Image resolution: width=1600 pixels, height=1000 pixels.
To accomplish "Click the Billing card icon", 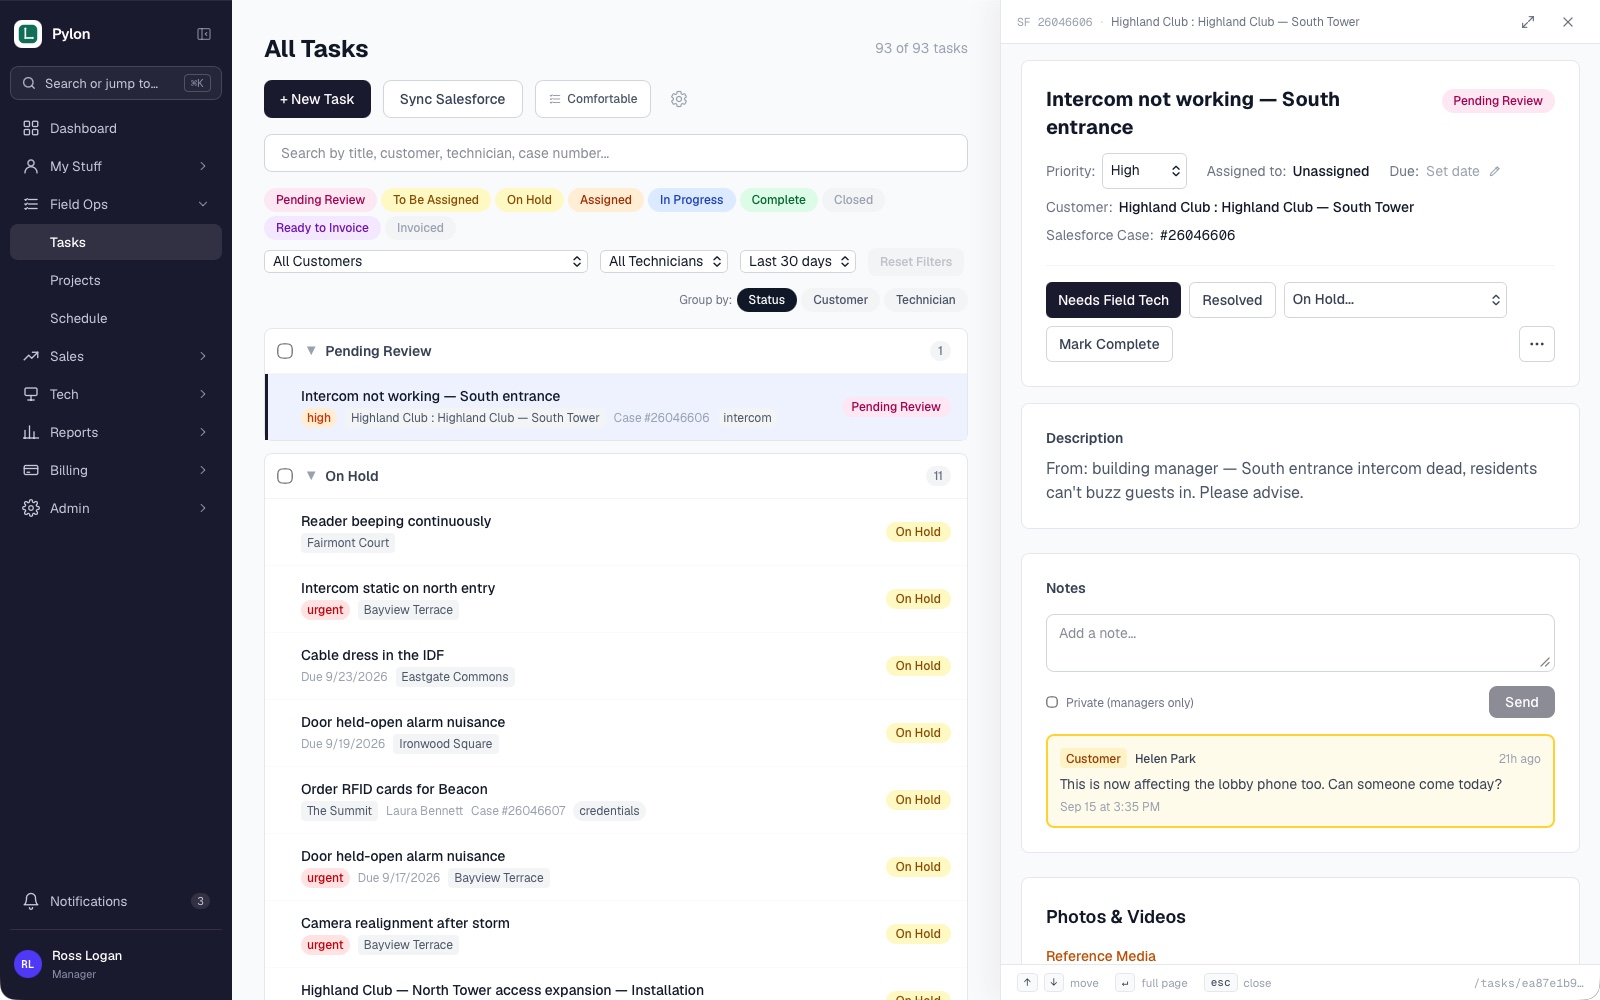I will click(31, 470).
